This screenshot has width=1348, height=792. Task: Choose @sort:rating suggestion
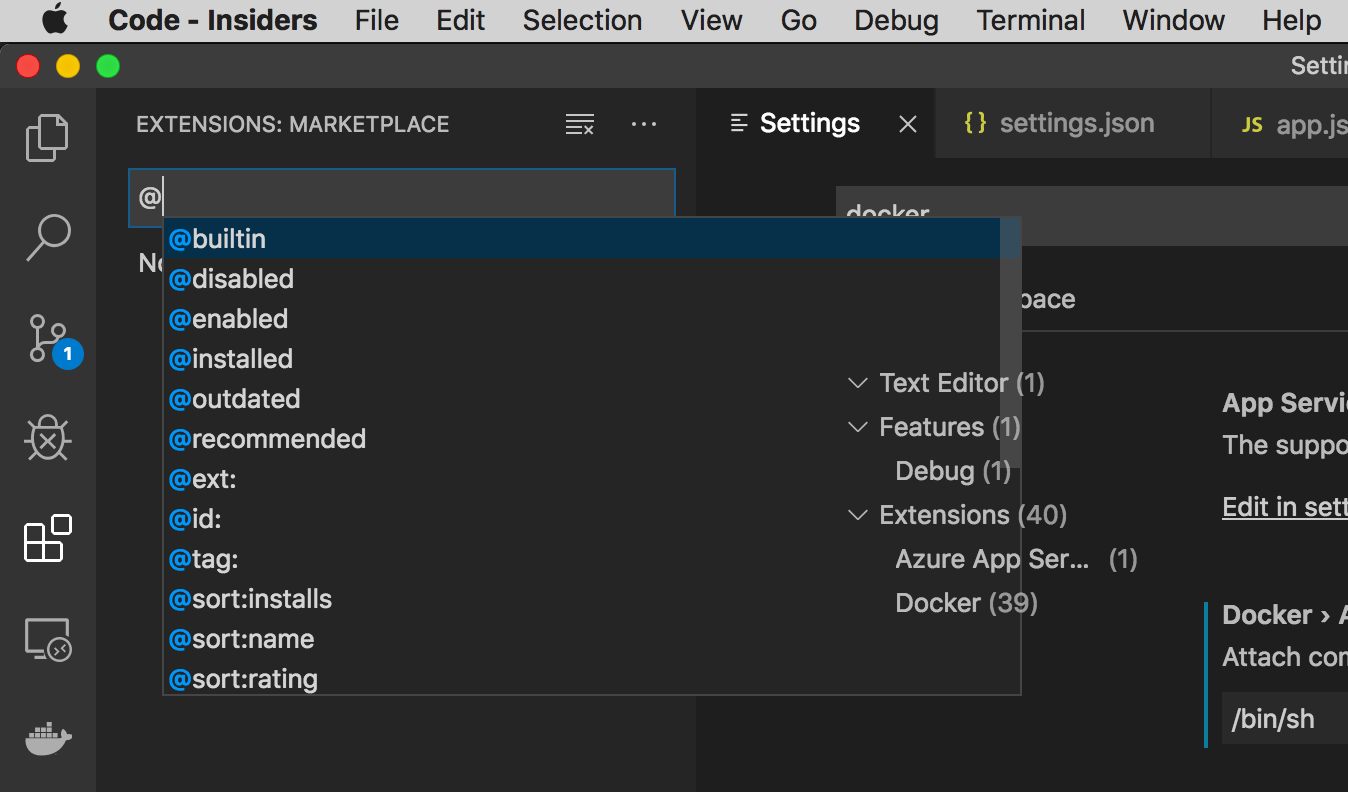pos(591,677)
